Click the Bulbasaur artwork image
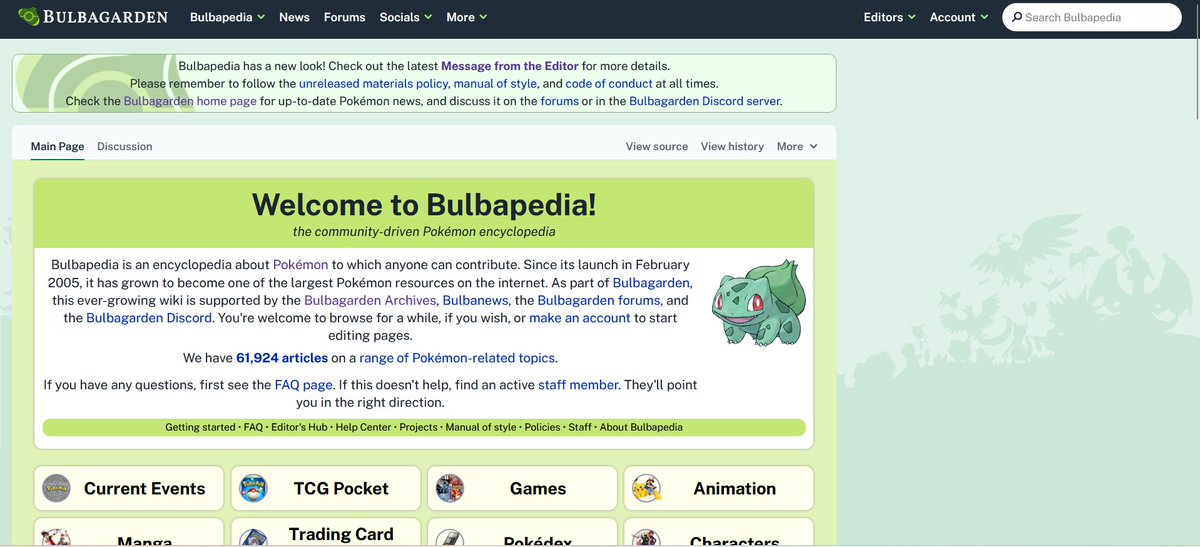The width and height of the screenshot is (1200, 547). click(x=758, y=303)
